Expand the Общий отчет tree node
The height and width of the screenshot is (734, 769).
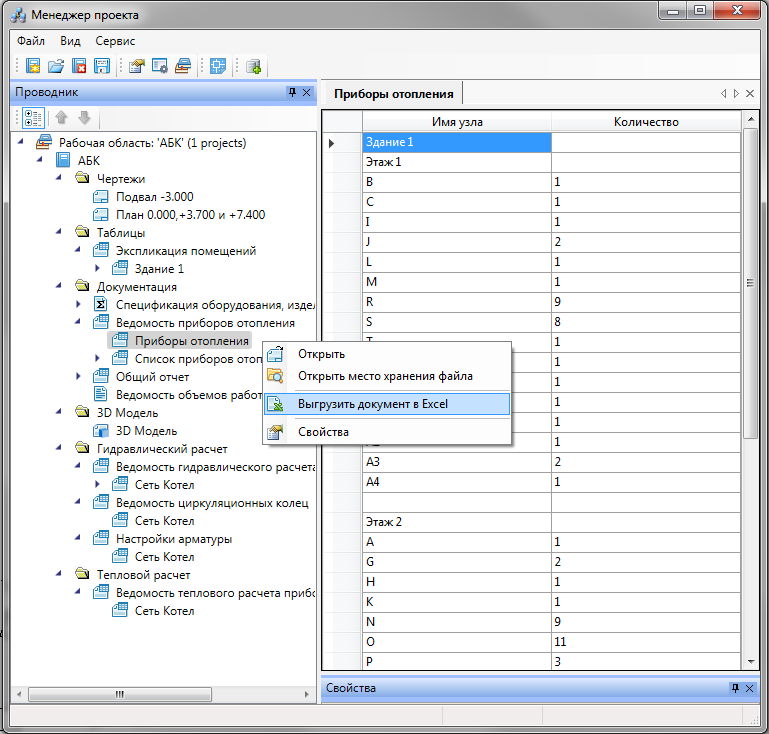coord(78,376)
